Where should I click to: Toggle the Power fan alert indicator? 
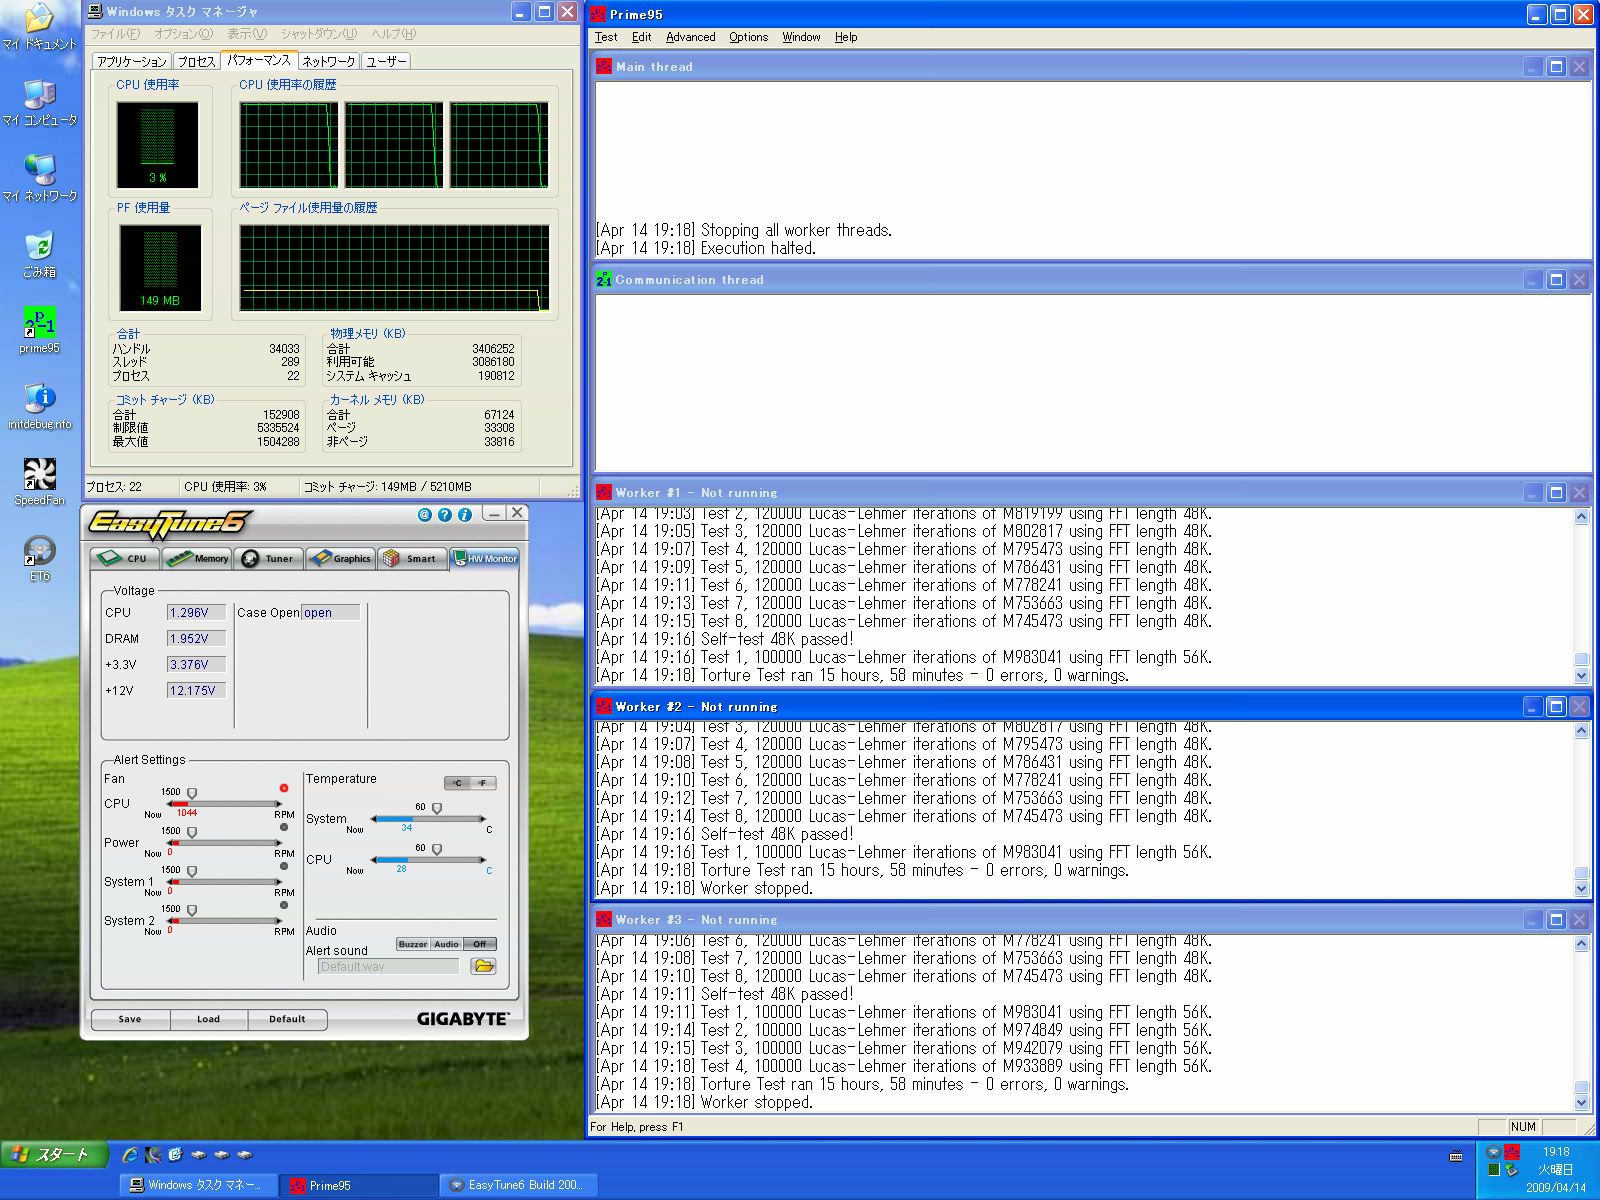284,827
